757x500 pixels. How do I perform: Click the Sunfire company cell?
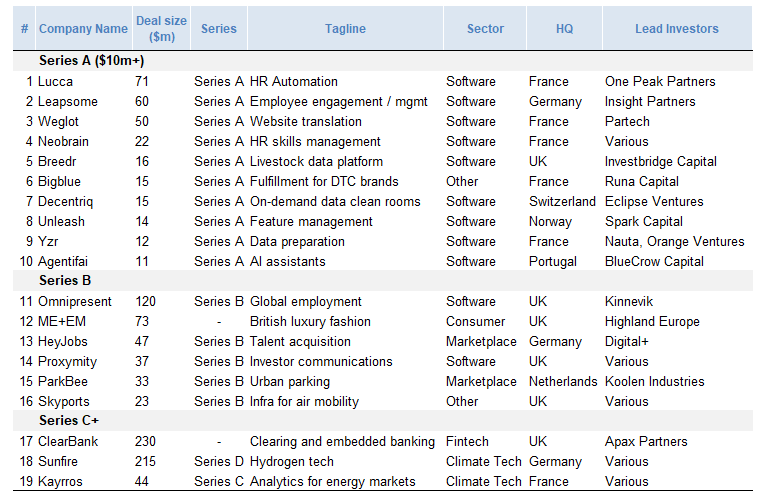57,462
